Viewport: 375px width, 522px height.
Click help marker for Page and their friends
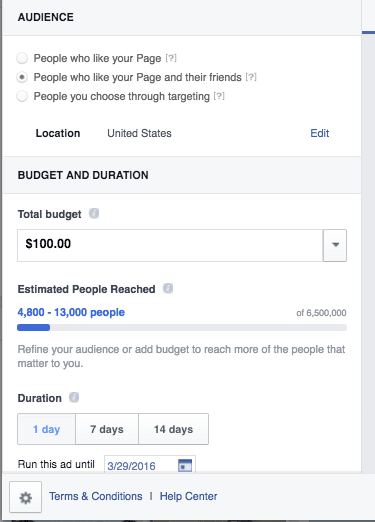[251, 77]
